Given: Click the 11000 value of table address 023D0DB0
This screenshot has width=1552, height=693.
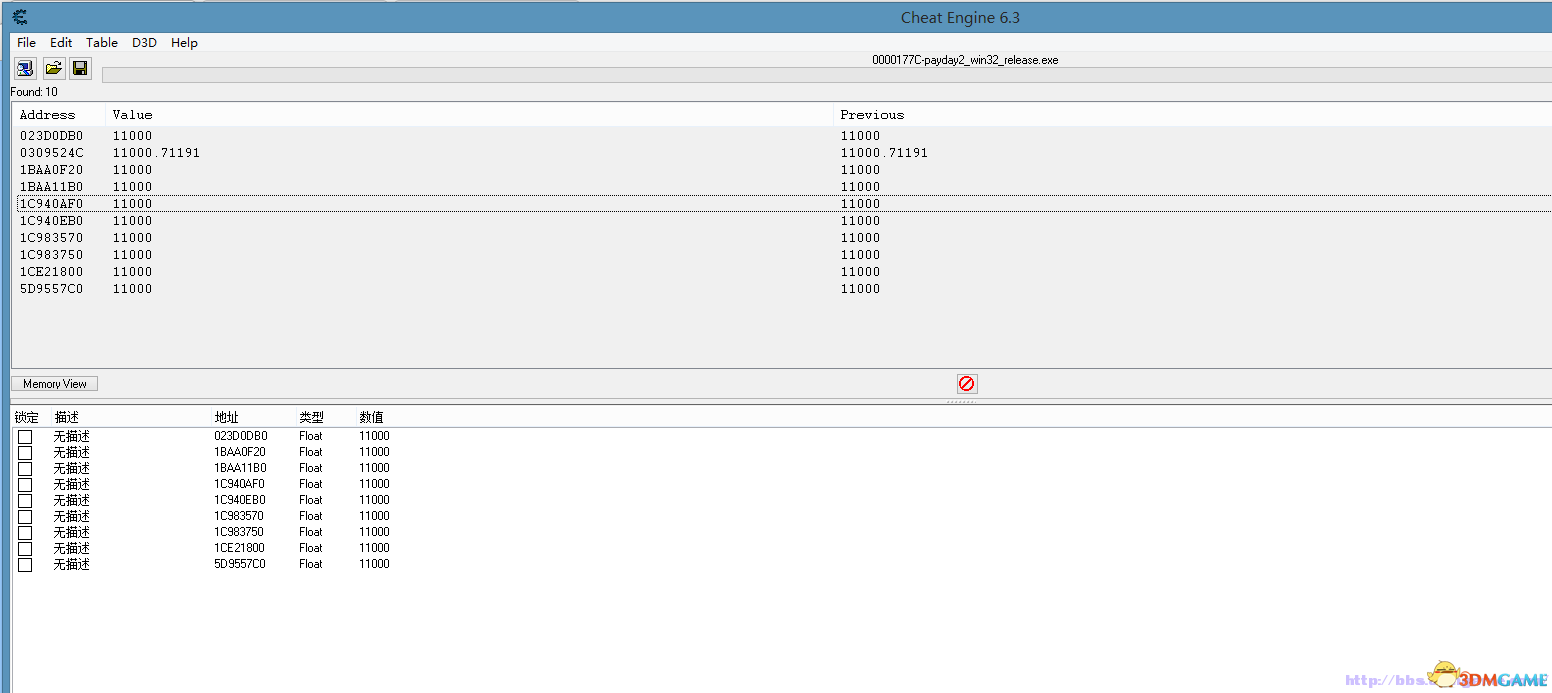Looking at the screenshot, I should click(374, 436).
